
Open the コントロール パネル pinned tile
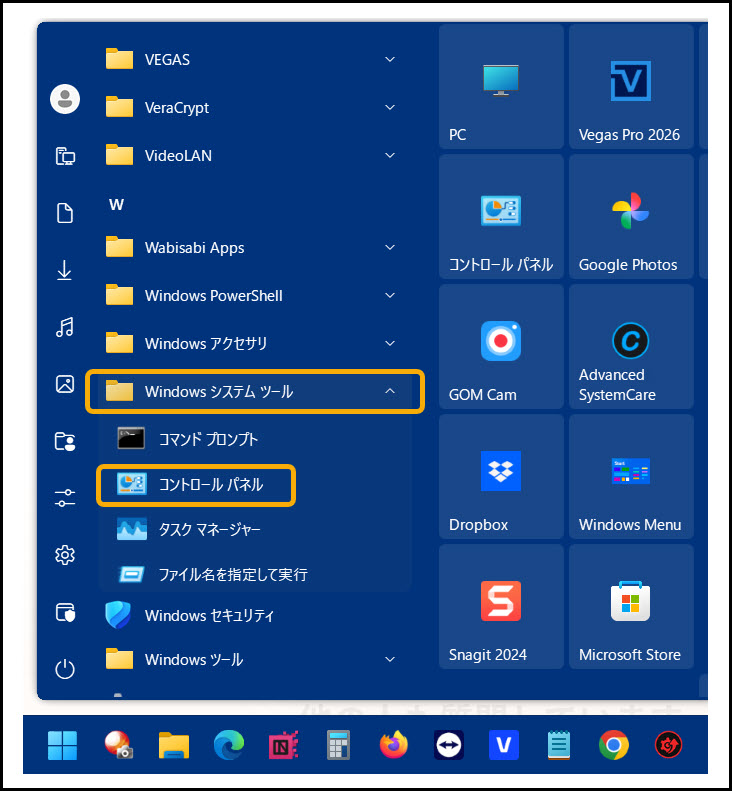click(x=501, y=216)
